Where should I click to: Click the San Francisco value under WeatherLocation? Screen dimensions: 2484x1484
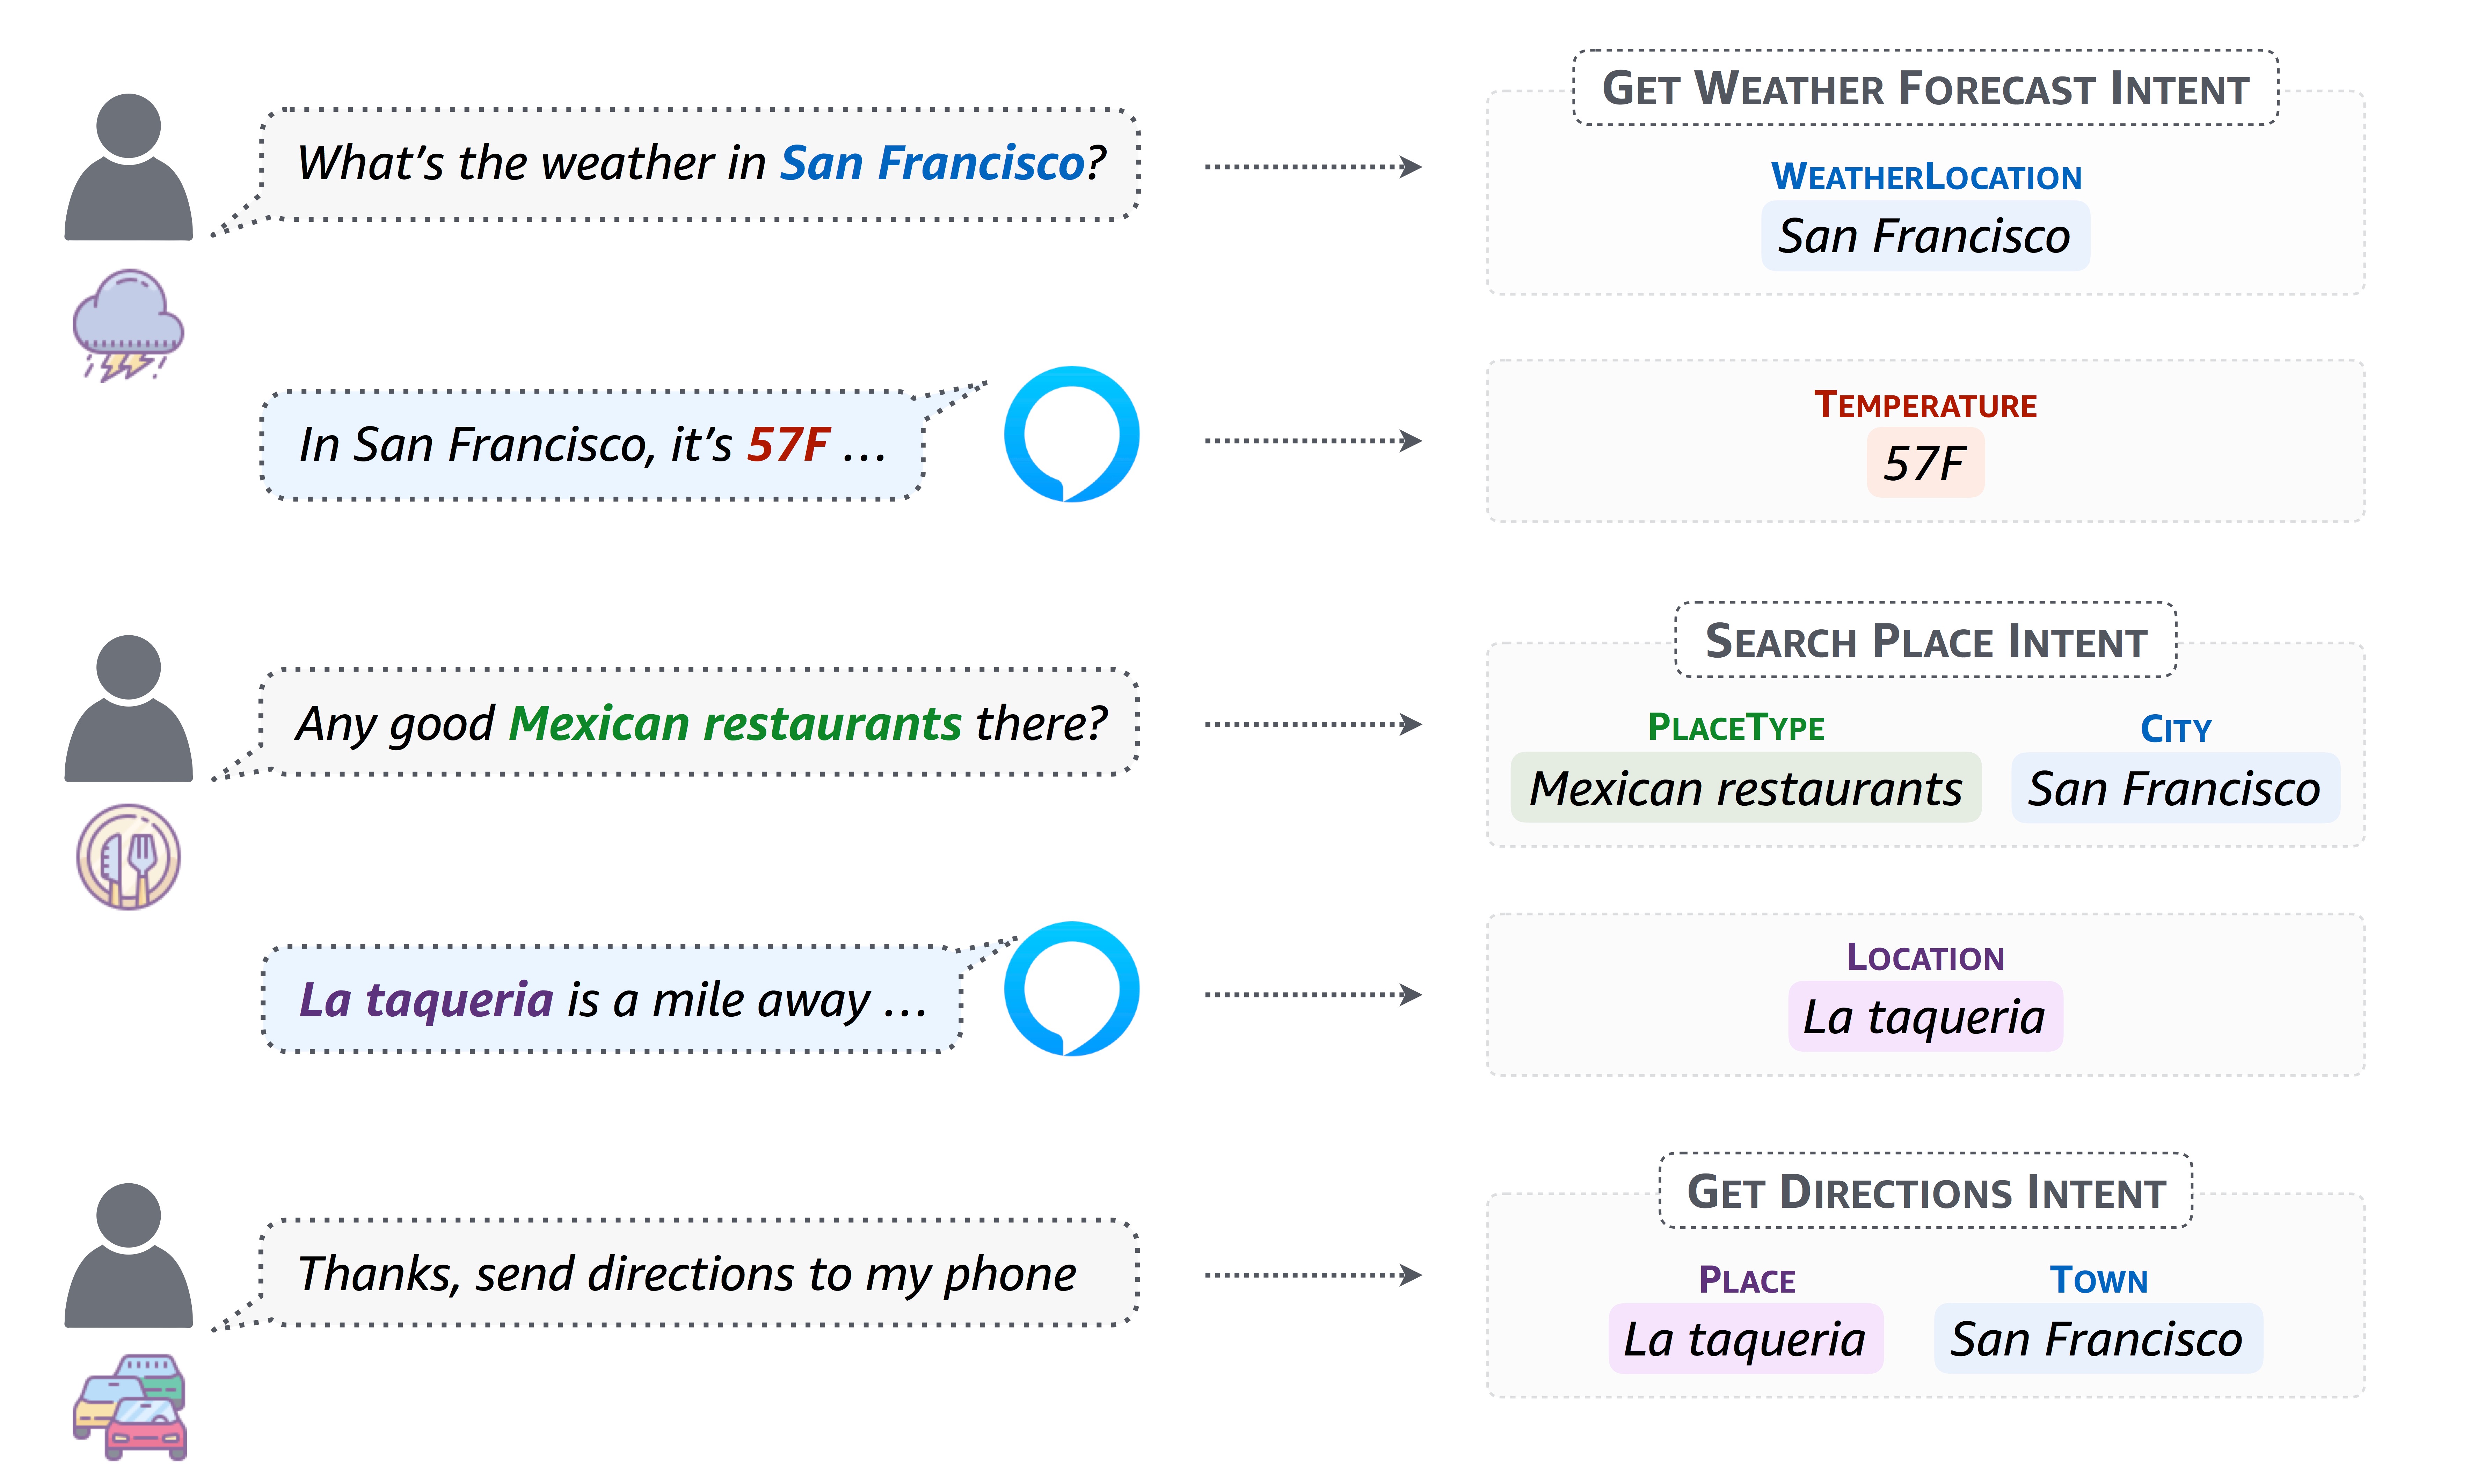1924,236
